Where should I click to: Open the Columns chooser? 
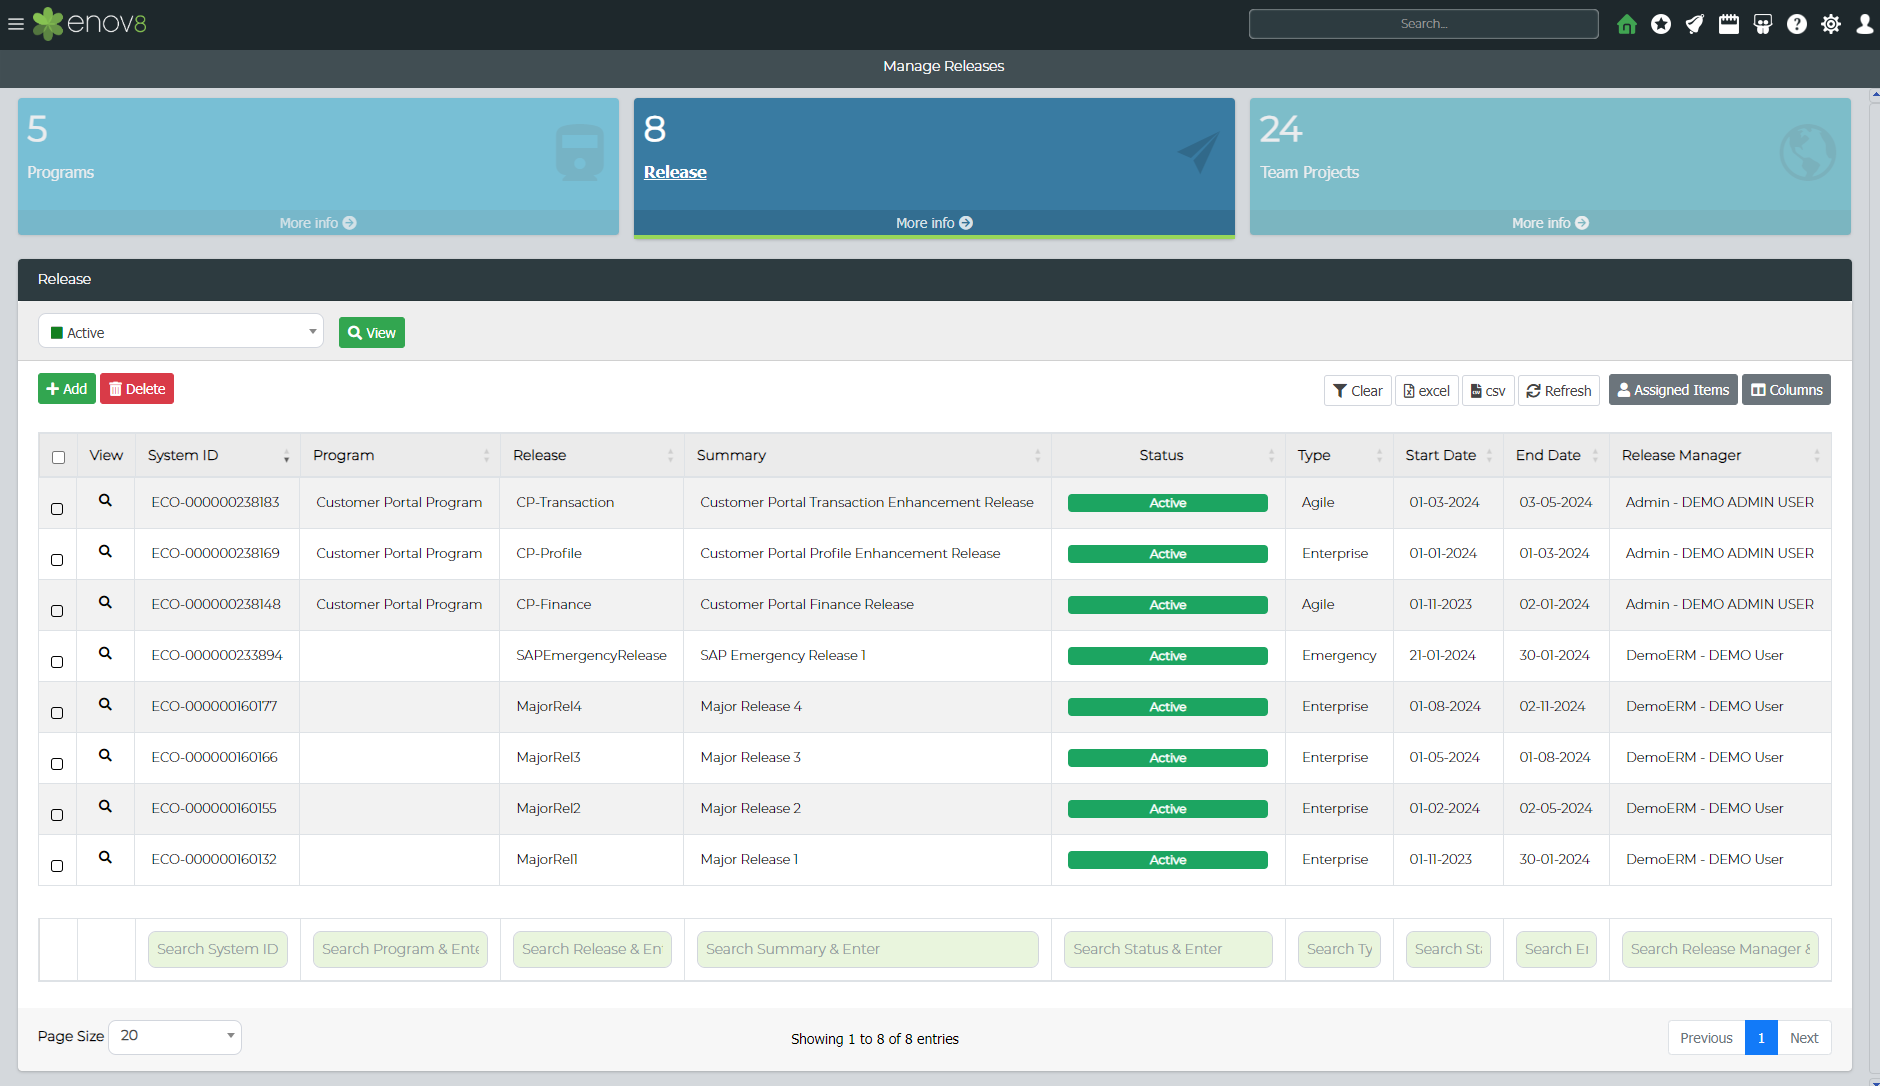tap(1786, 390)
